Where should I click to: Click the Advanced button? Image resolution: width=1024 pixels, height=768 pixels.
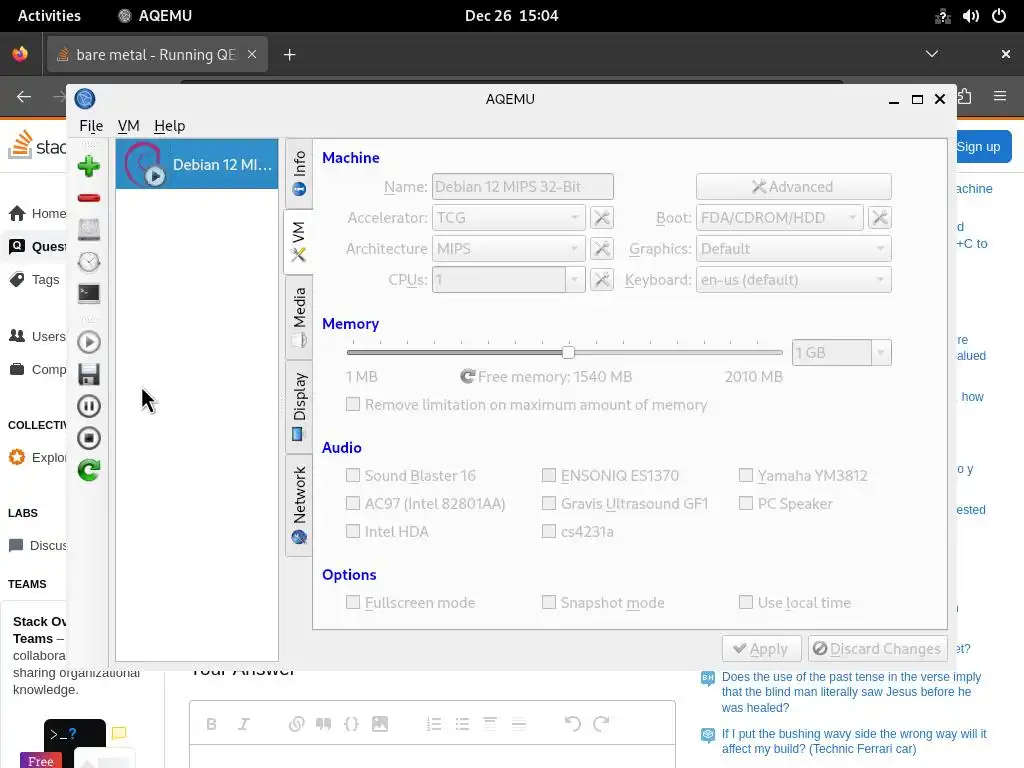tap(793, 187)
